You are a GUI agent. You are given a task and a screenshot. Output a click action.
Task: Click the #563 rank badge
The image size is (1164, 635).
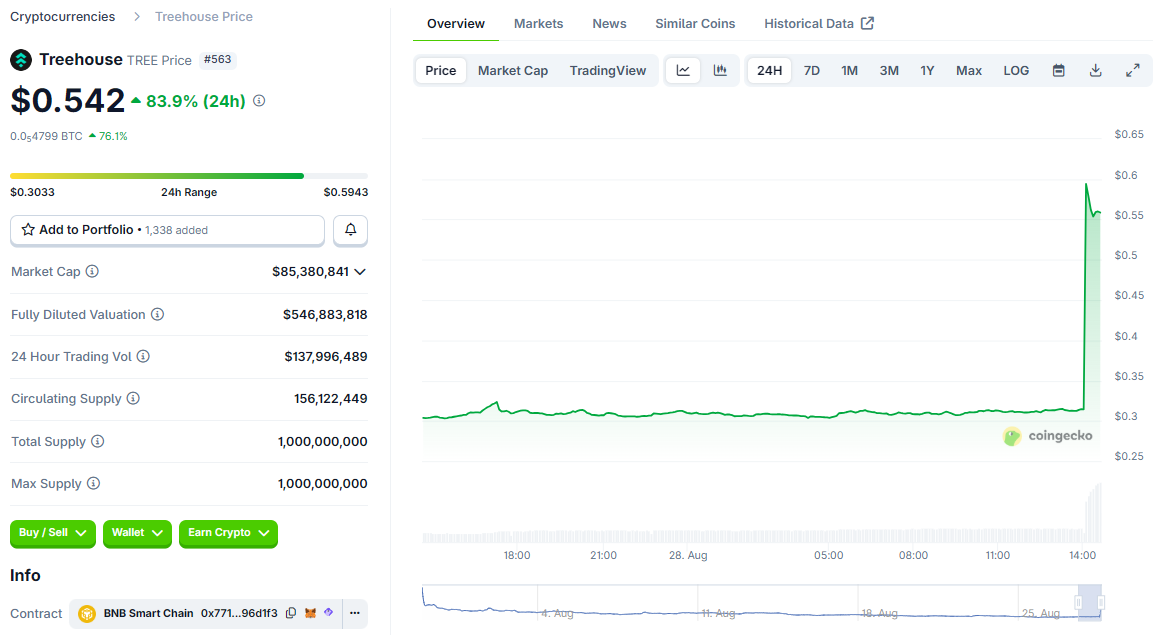pos(218,59)
